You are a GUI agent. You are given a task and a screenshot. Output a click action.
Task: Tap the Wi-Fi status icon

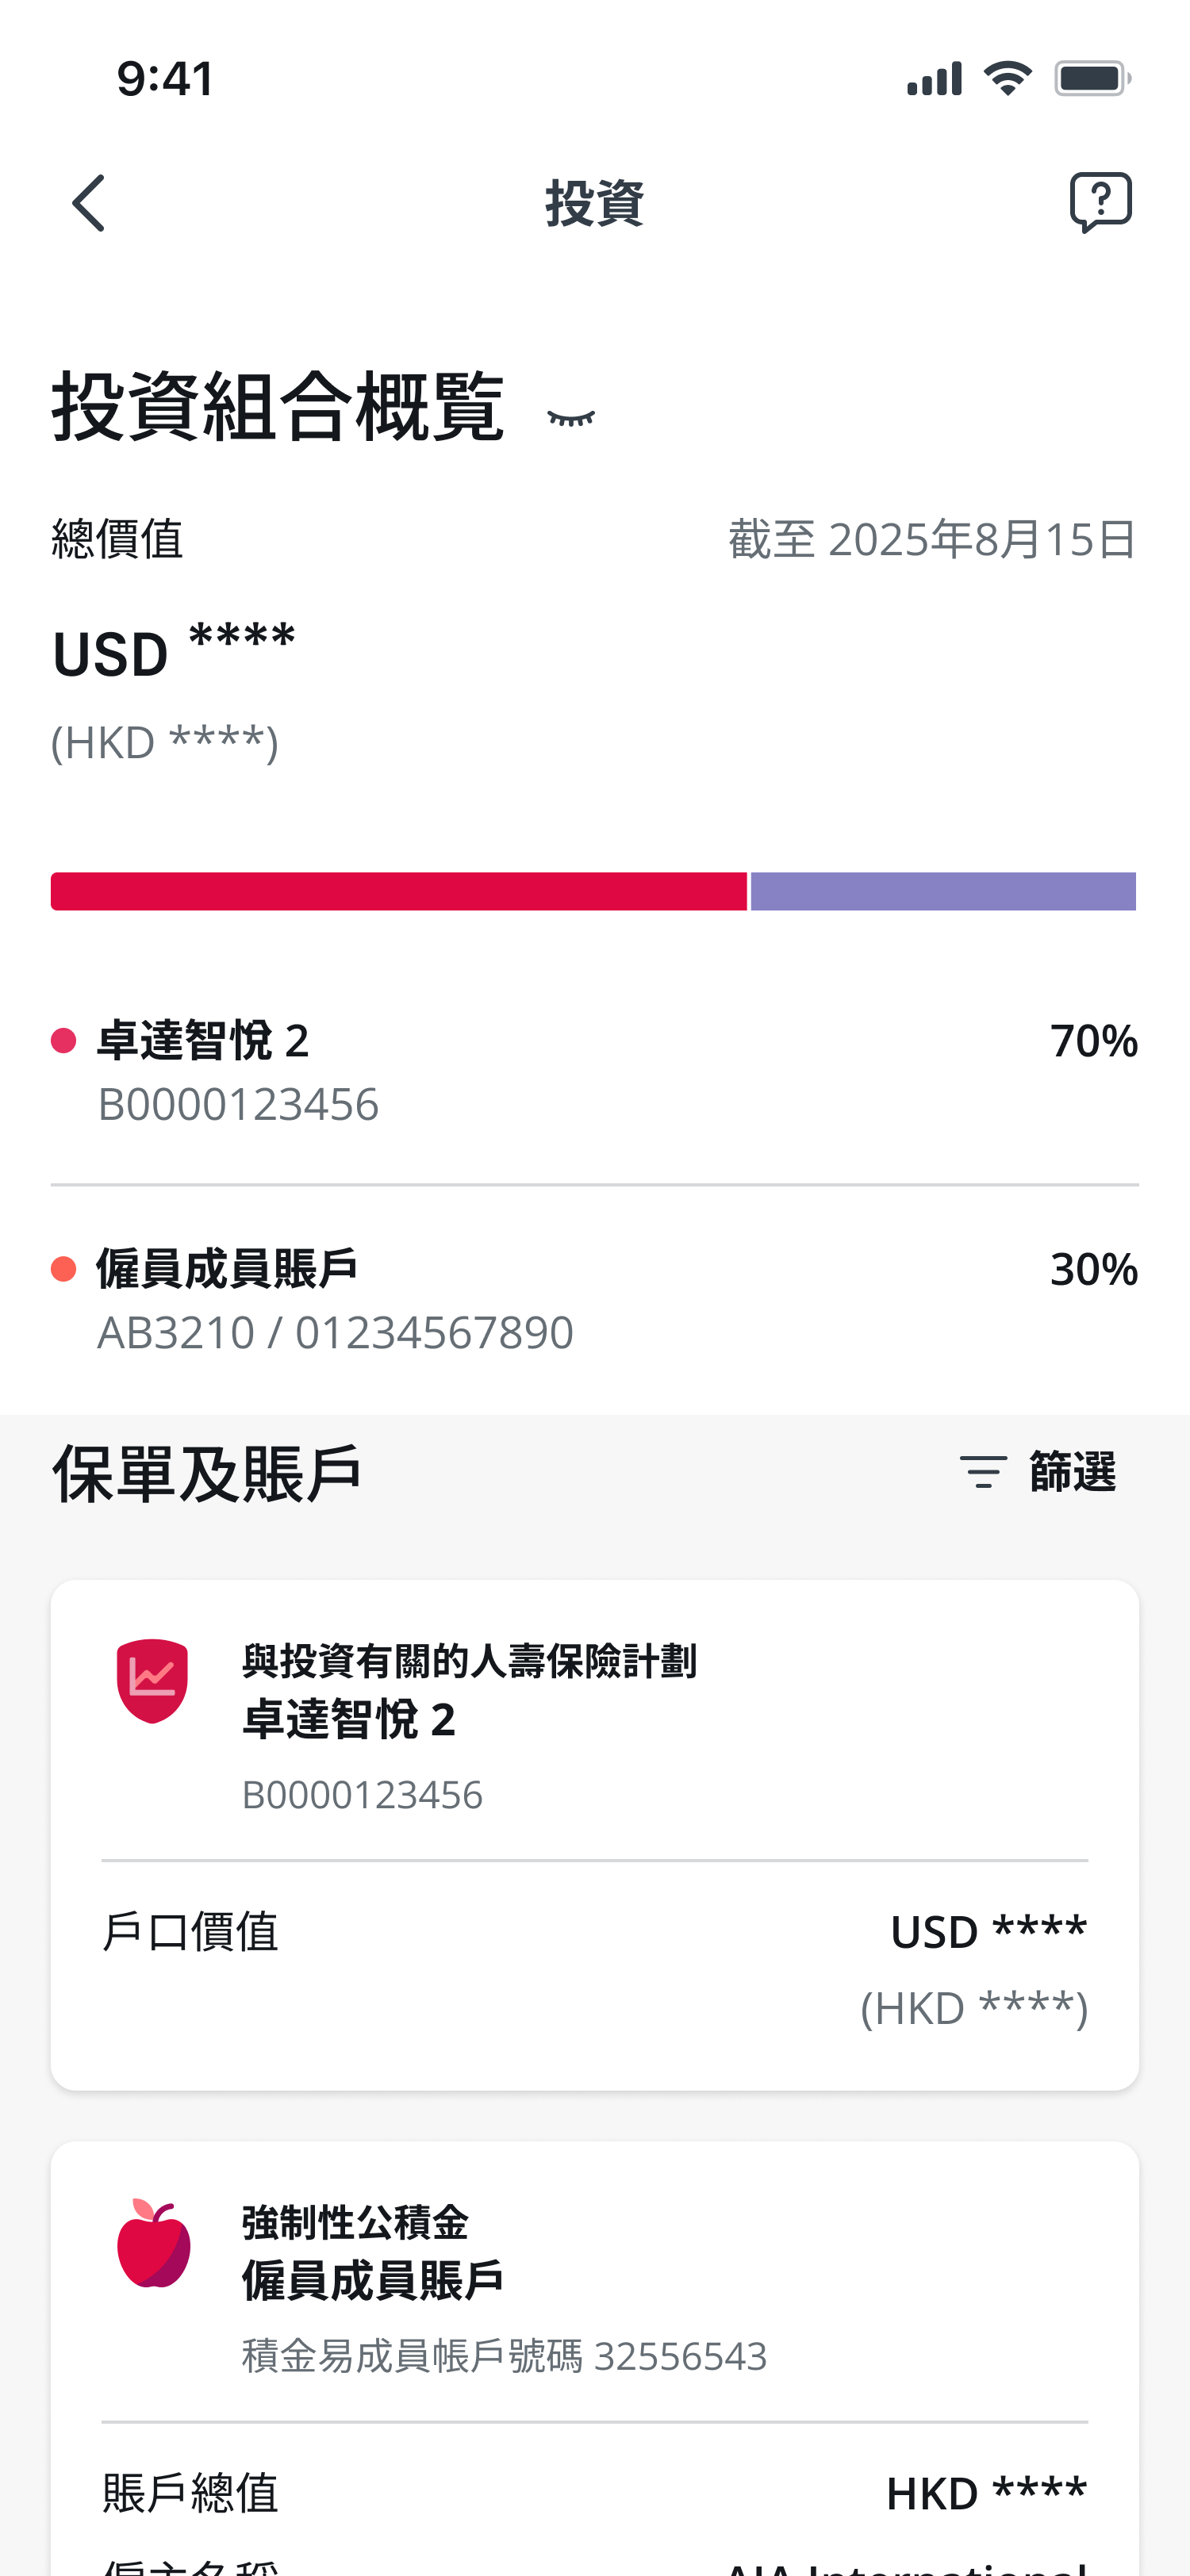1007,78
